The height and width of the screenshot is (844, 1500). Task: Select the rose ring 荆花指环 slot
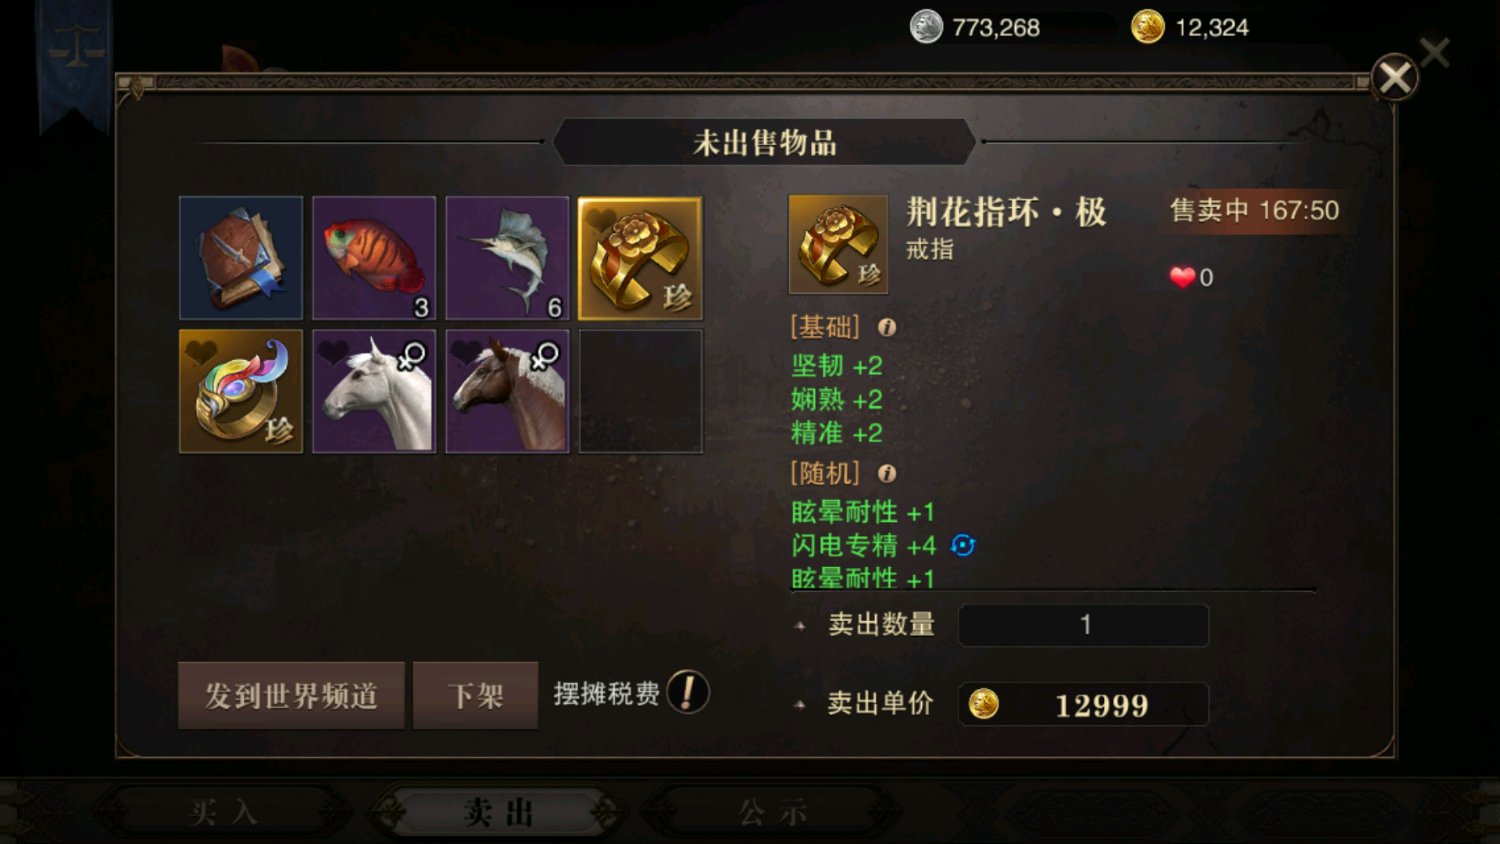pos(640,258)
